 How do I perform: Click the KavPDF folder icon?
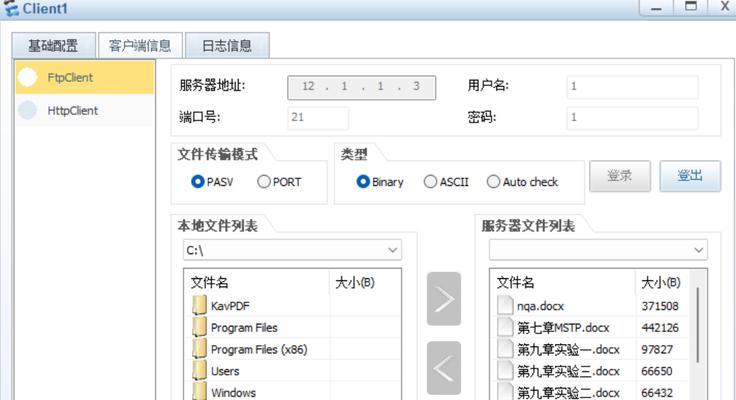[x=199, y=306]
